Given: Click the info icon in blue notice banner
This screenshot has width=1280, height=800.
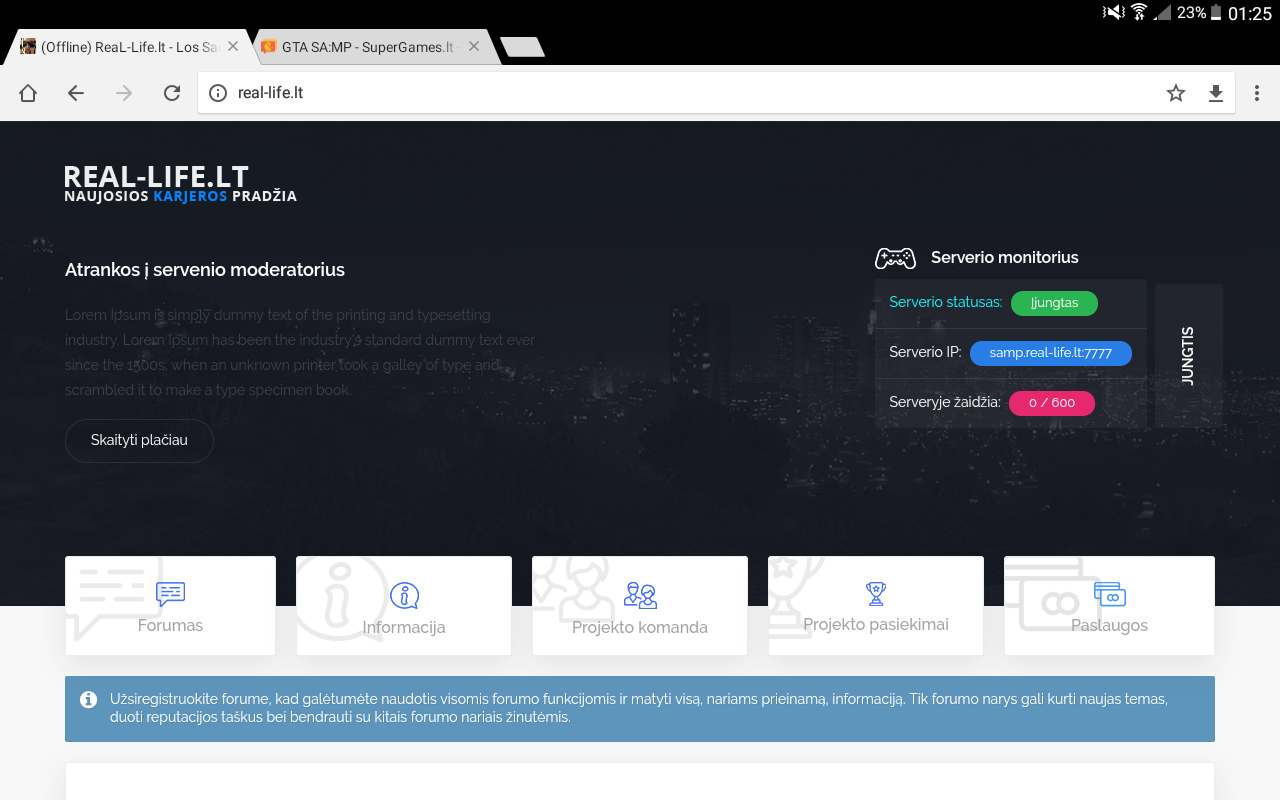Looking at the screenshot, I should 89,699.
